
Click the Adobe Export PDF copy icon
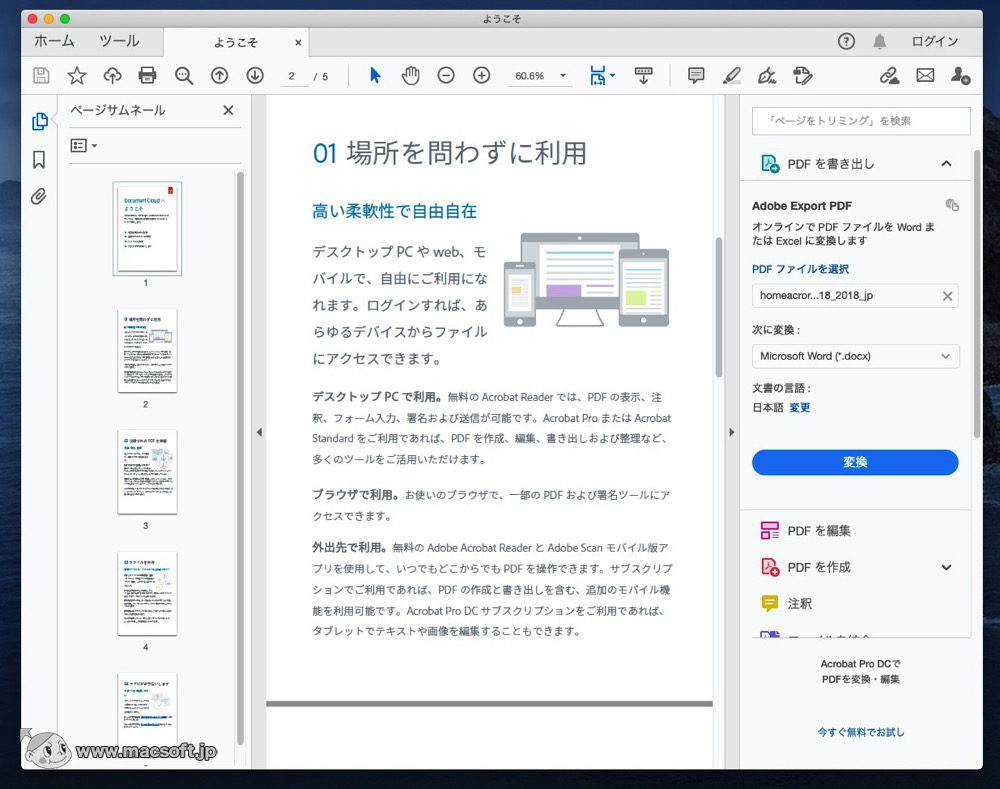click(952, 205)
